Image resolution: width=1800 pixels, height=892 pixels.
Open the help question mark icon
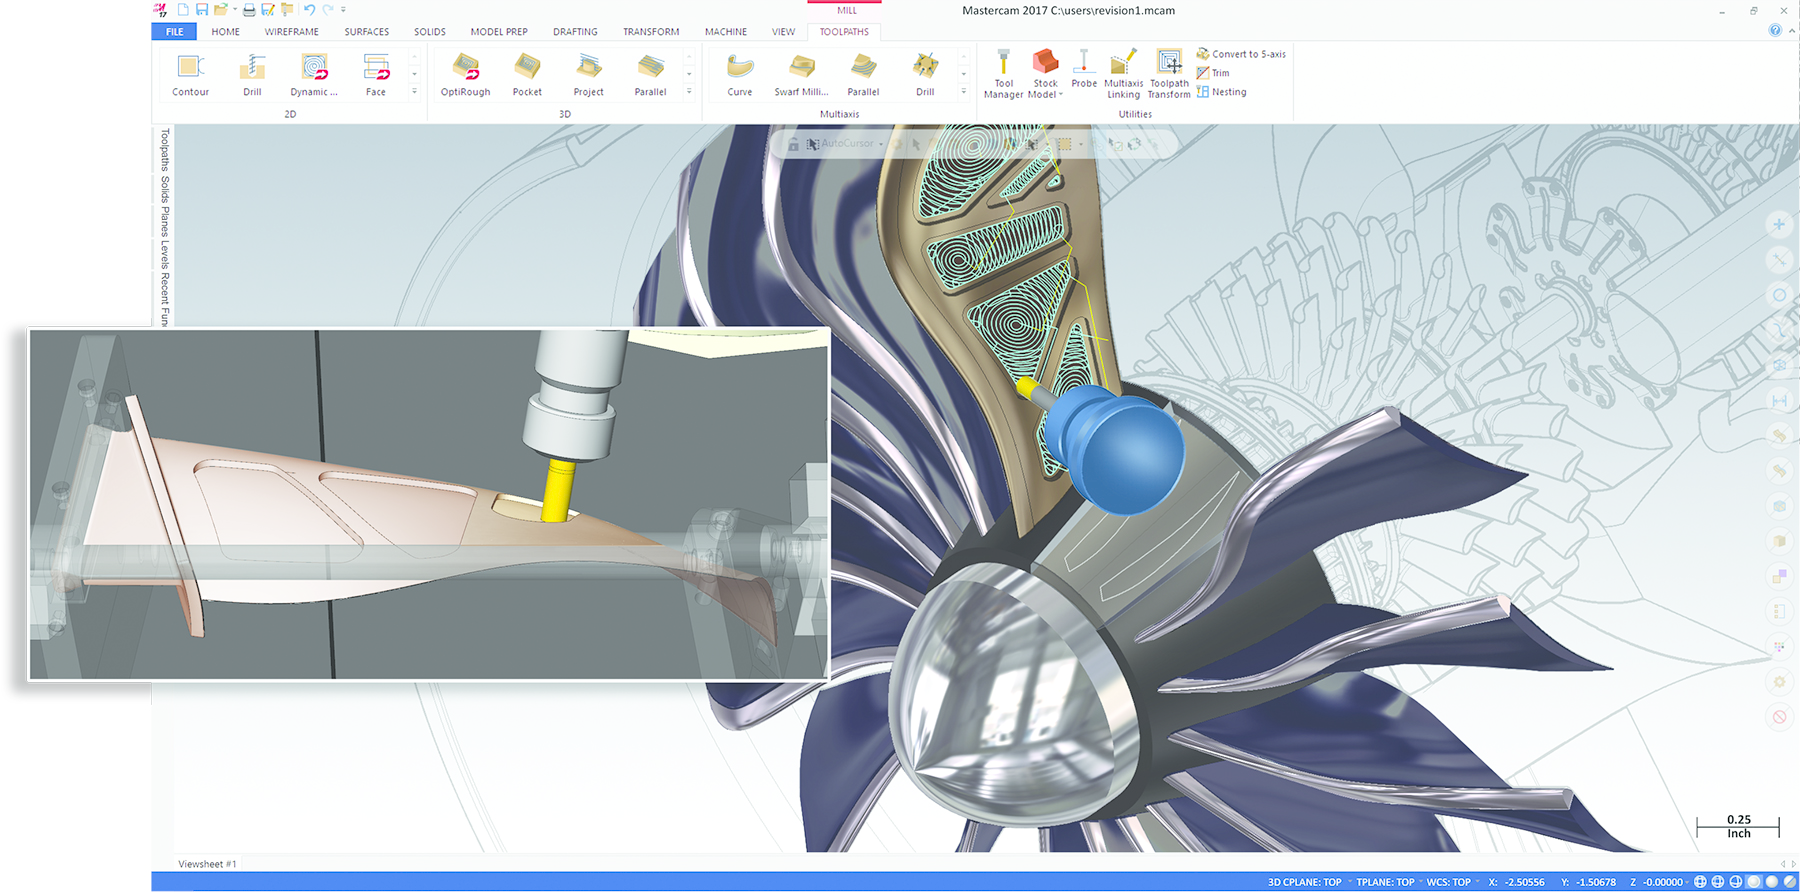(1775, 31)
